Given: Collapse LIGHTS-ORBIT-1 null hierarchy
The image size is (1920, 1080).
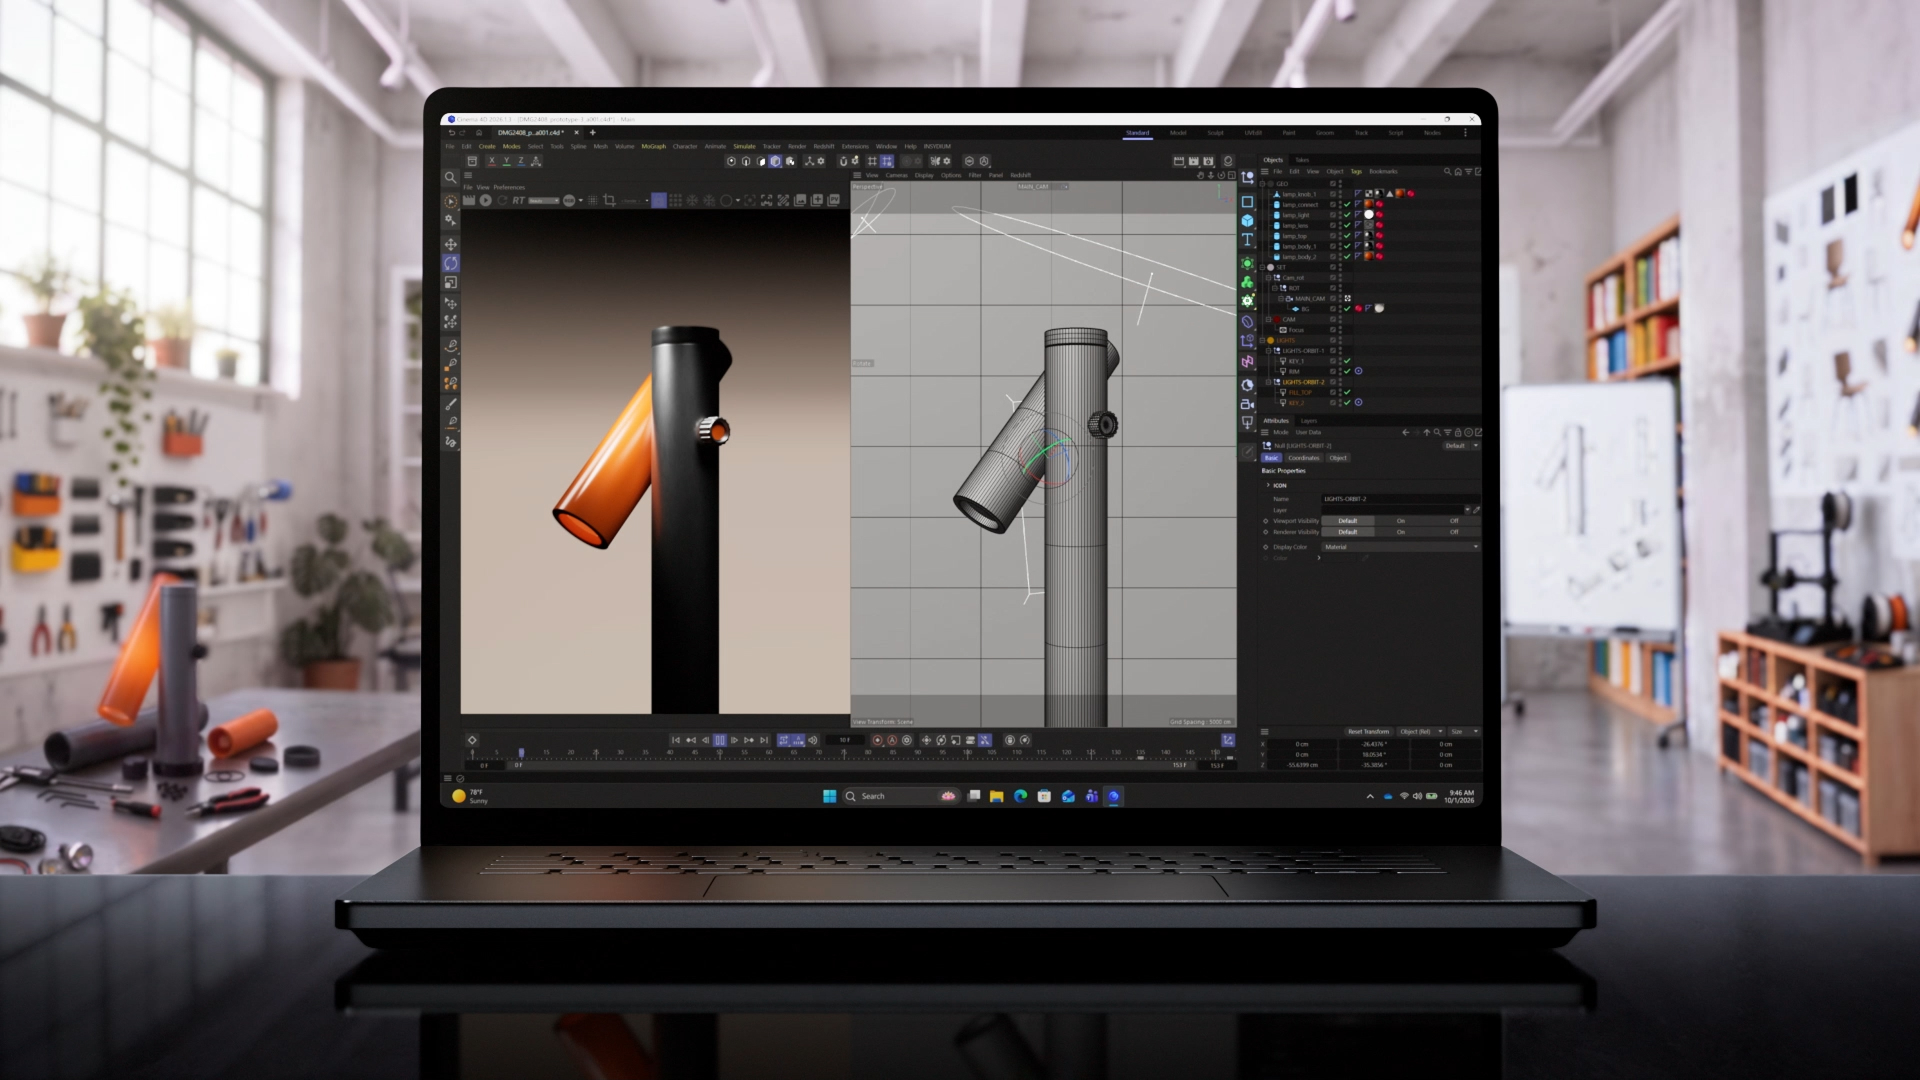Looking at the screenshot, I should [x=1269, y=351].
